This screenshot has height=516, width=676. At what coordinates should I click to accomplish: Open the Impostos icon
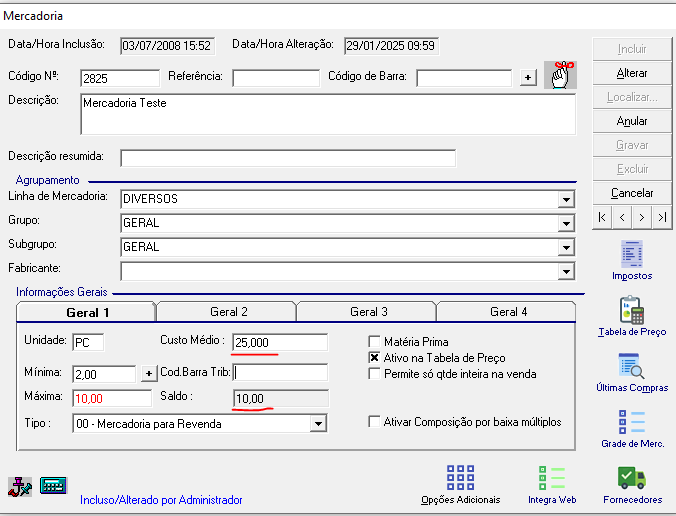tap(632, 254)
